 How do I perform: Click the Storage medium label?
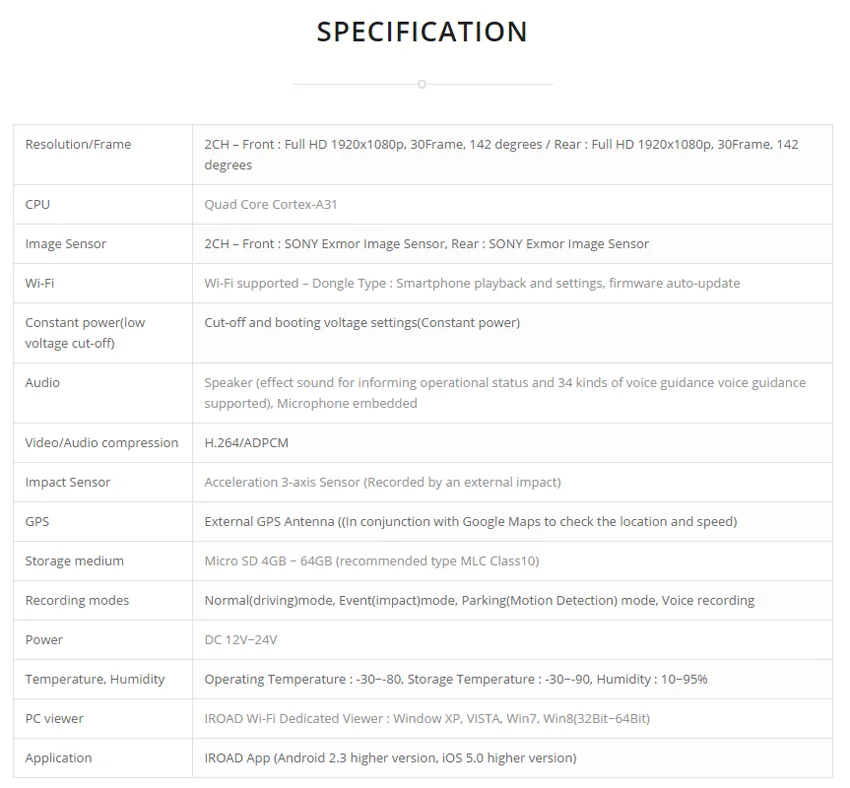tap(74, 561)
